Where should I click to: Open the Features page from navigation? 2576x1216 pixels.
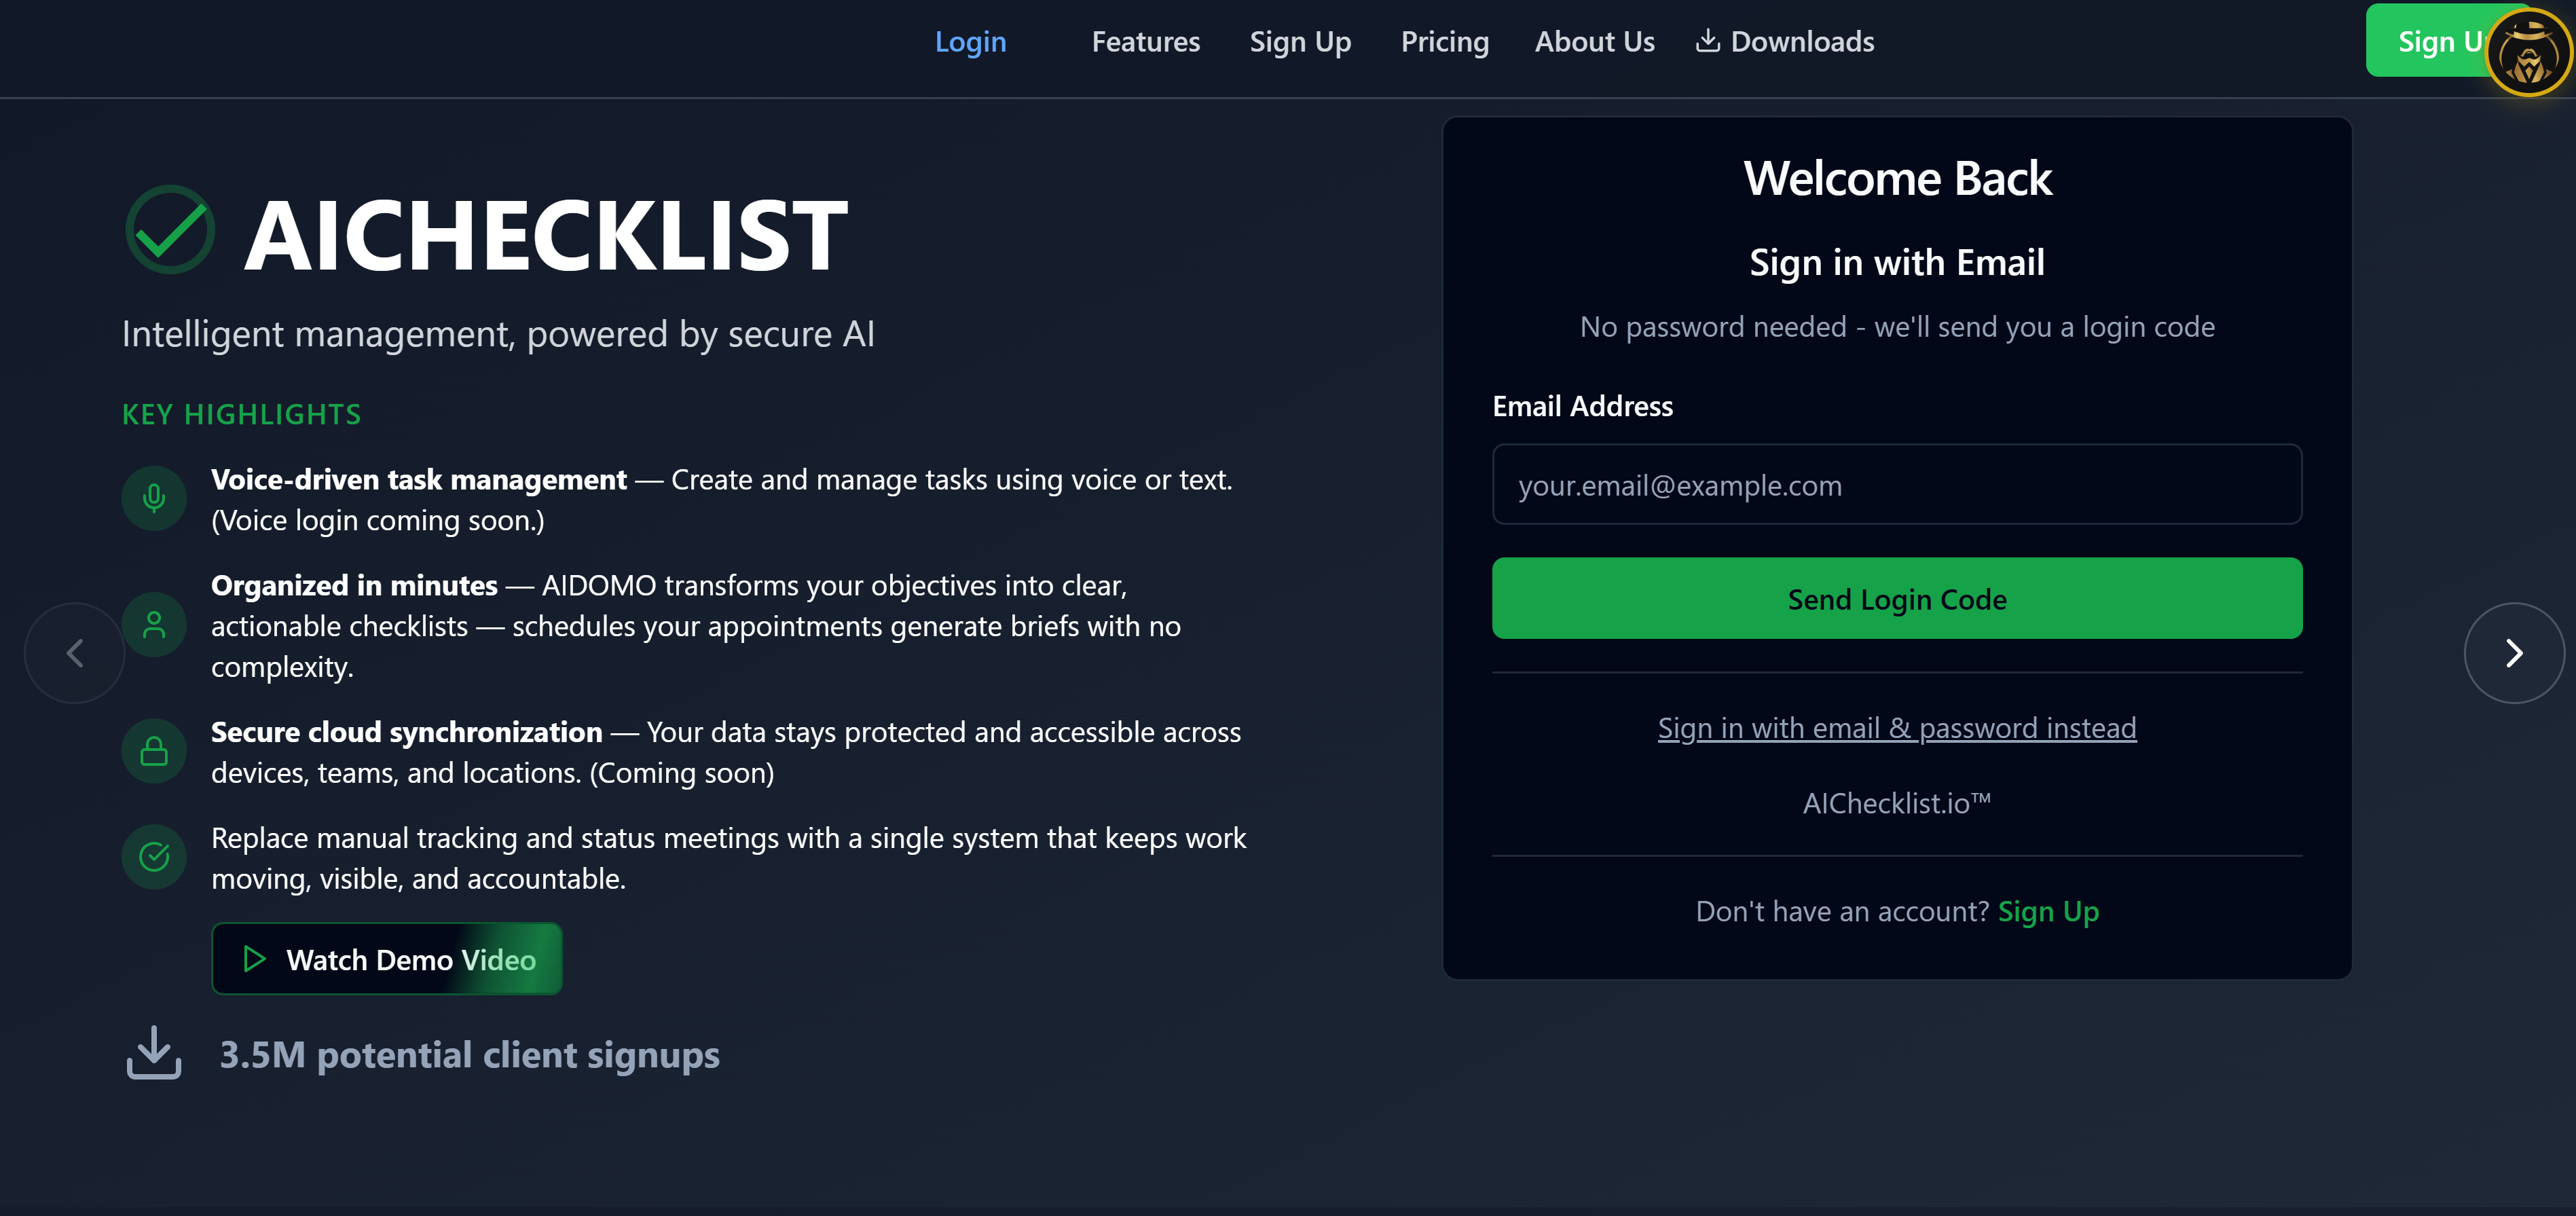1145,41
